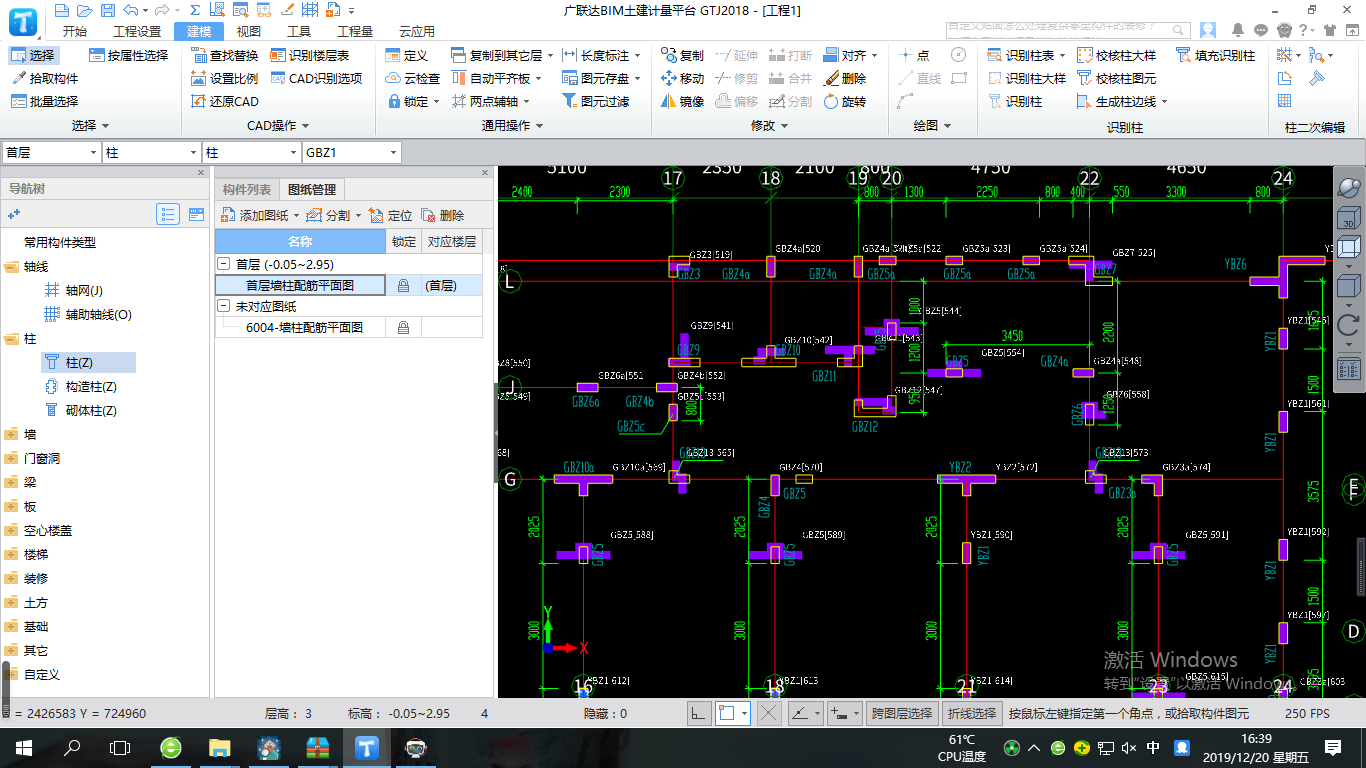
Task: Click the 名称 column header
Action: [300, 241]
